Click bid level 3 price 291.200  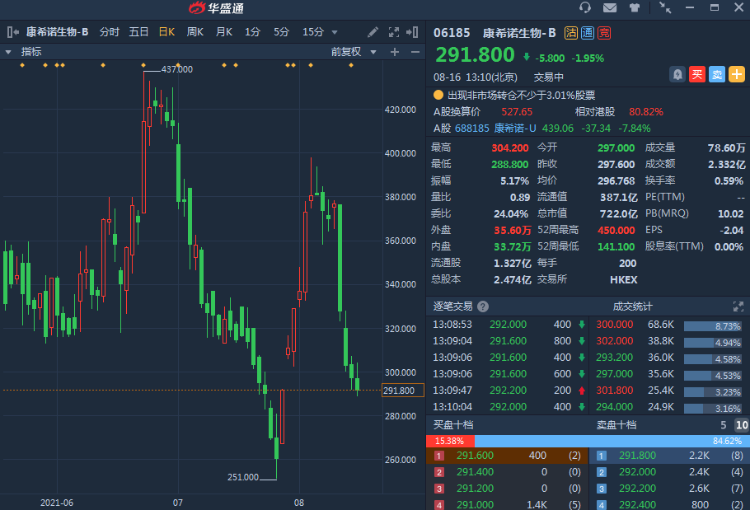click(474, 488)
